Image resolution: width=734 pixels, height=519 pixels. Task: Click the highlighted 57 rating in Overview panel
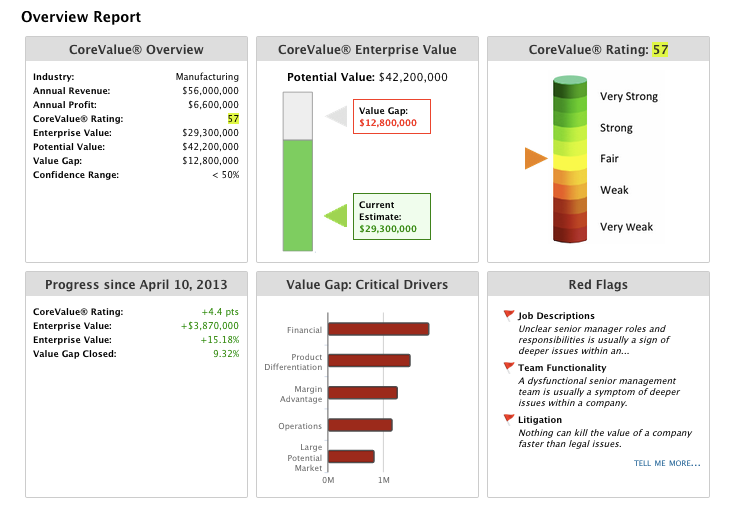coord(233,118)
